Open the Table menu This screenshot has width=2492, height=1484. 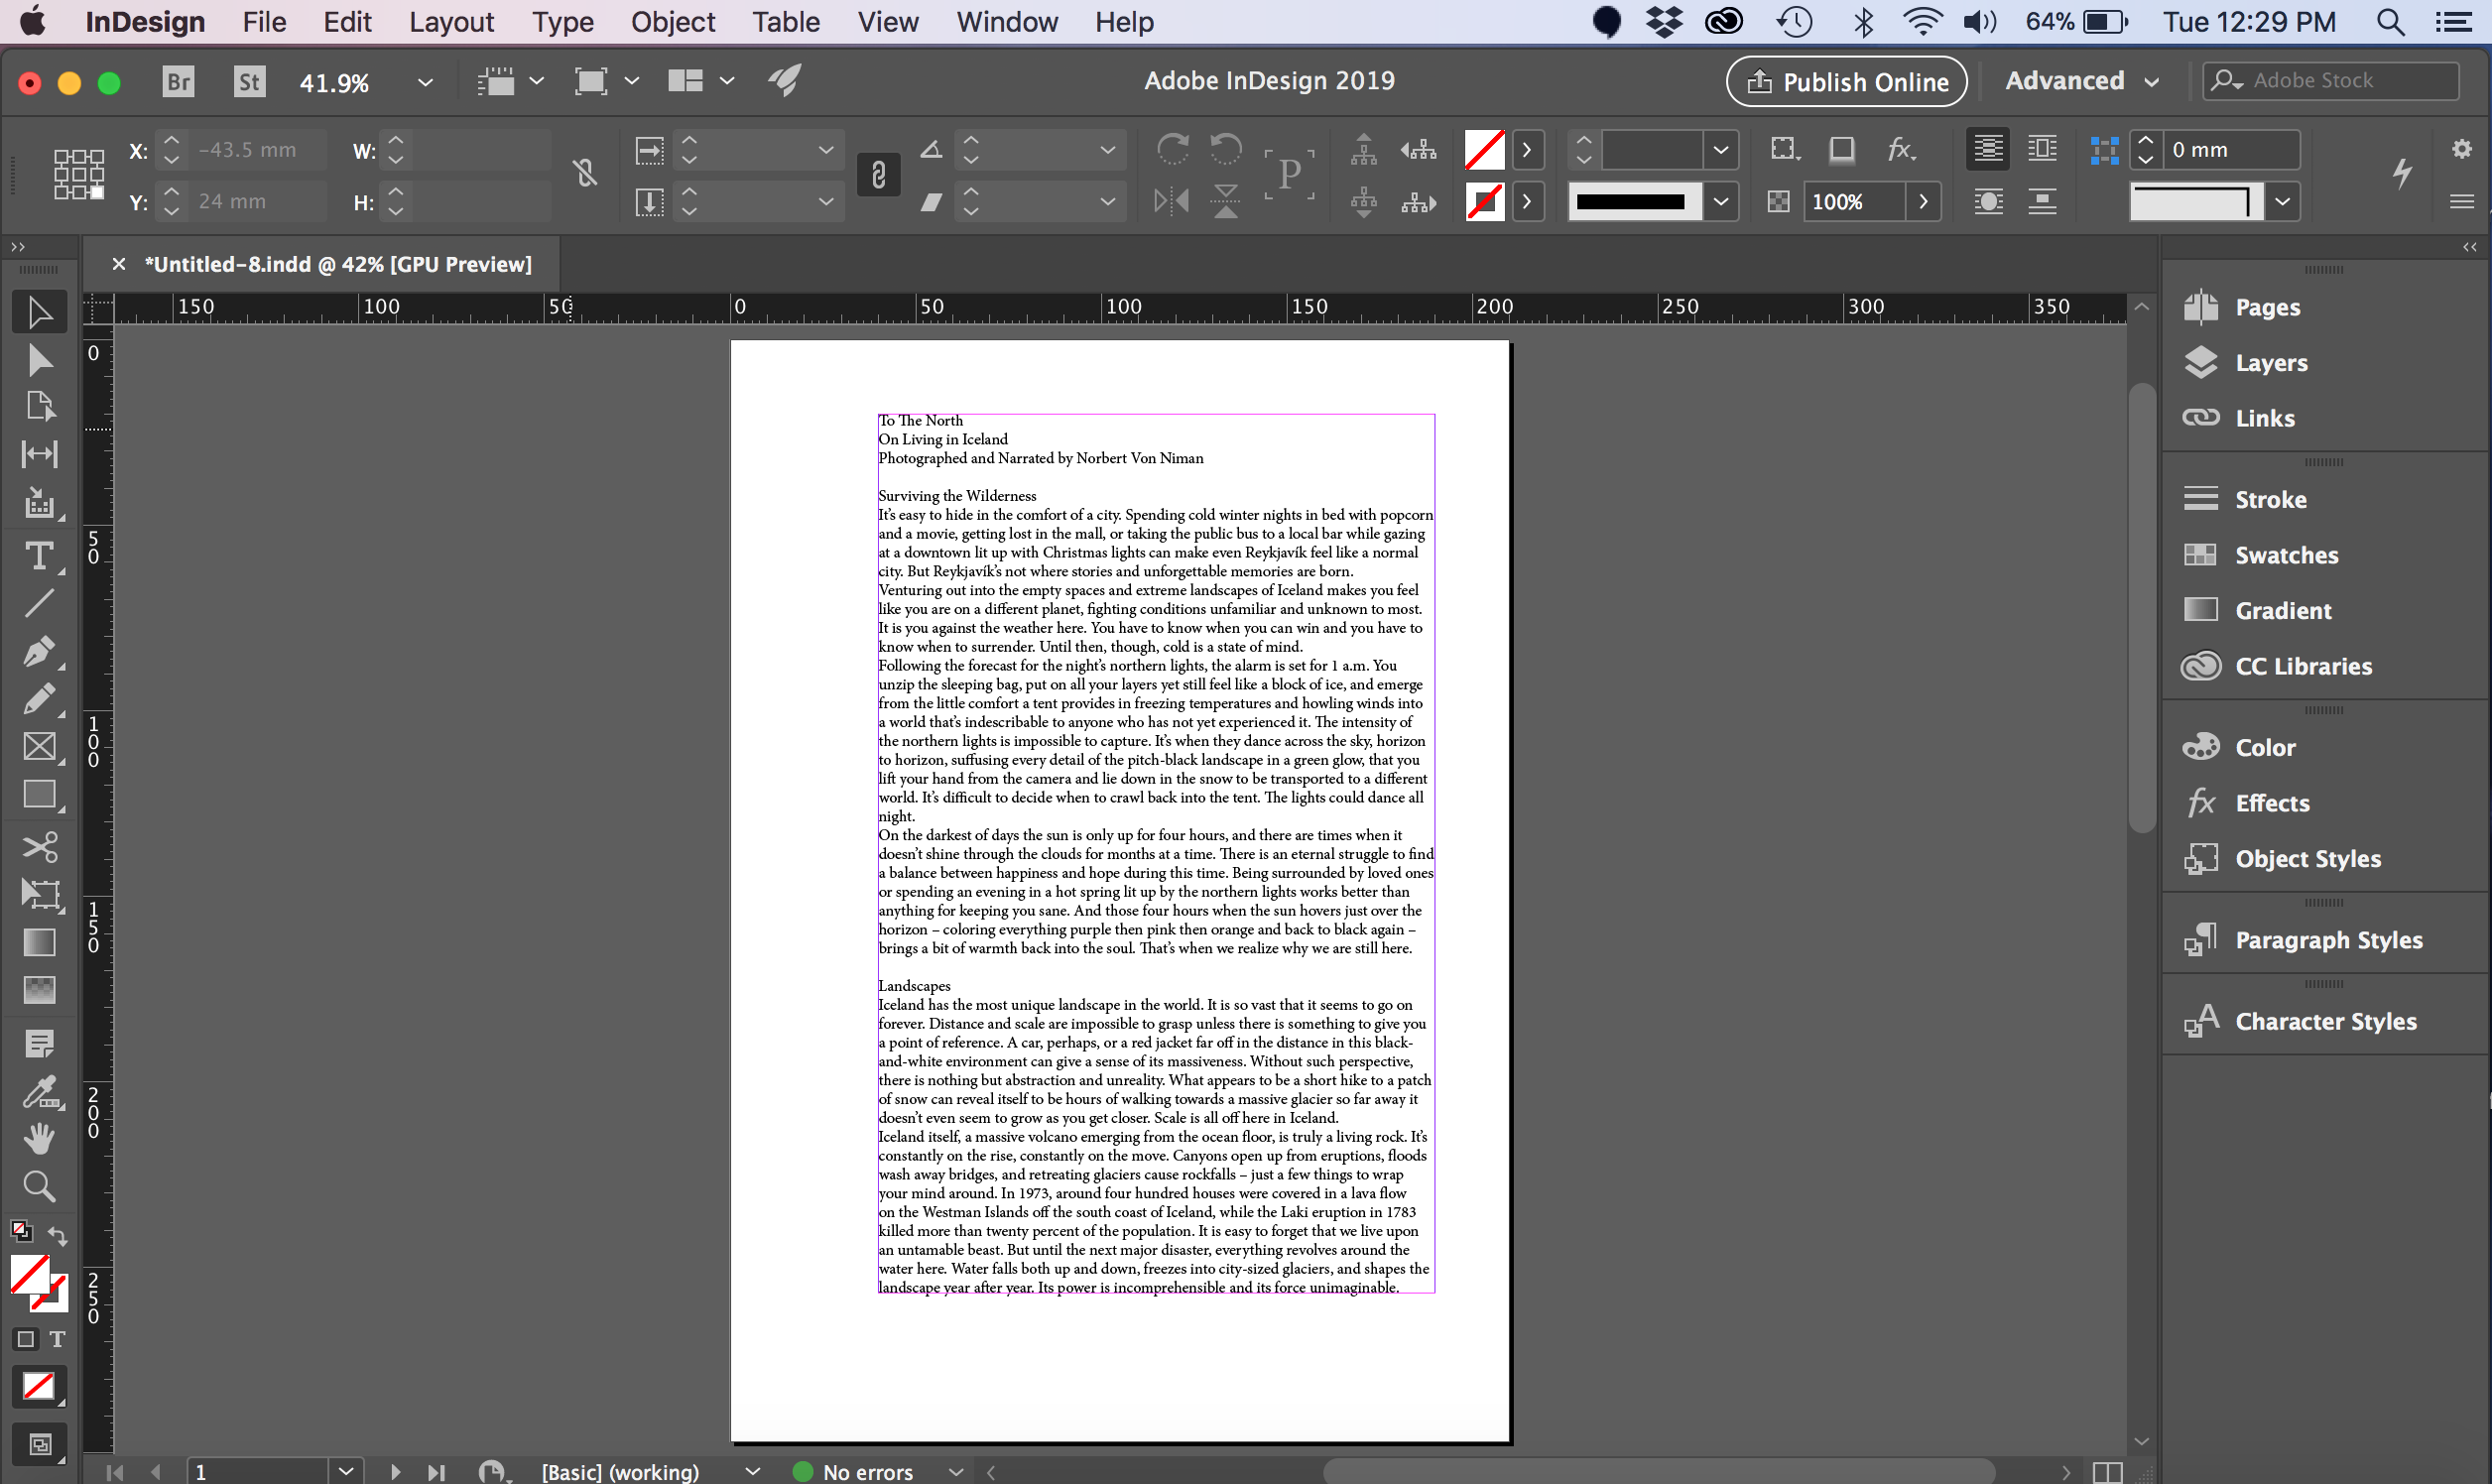786,22
